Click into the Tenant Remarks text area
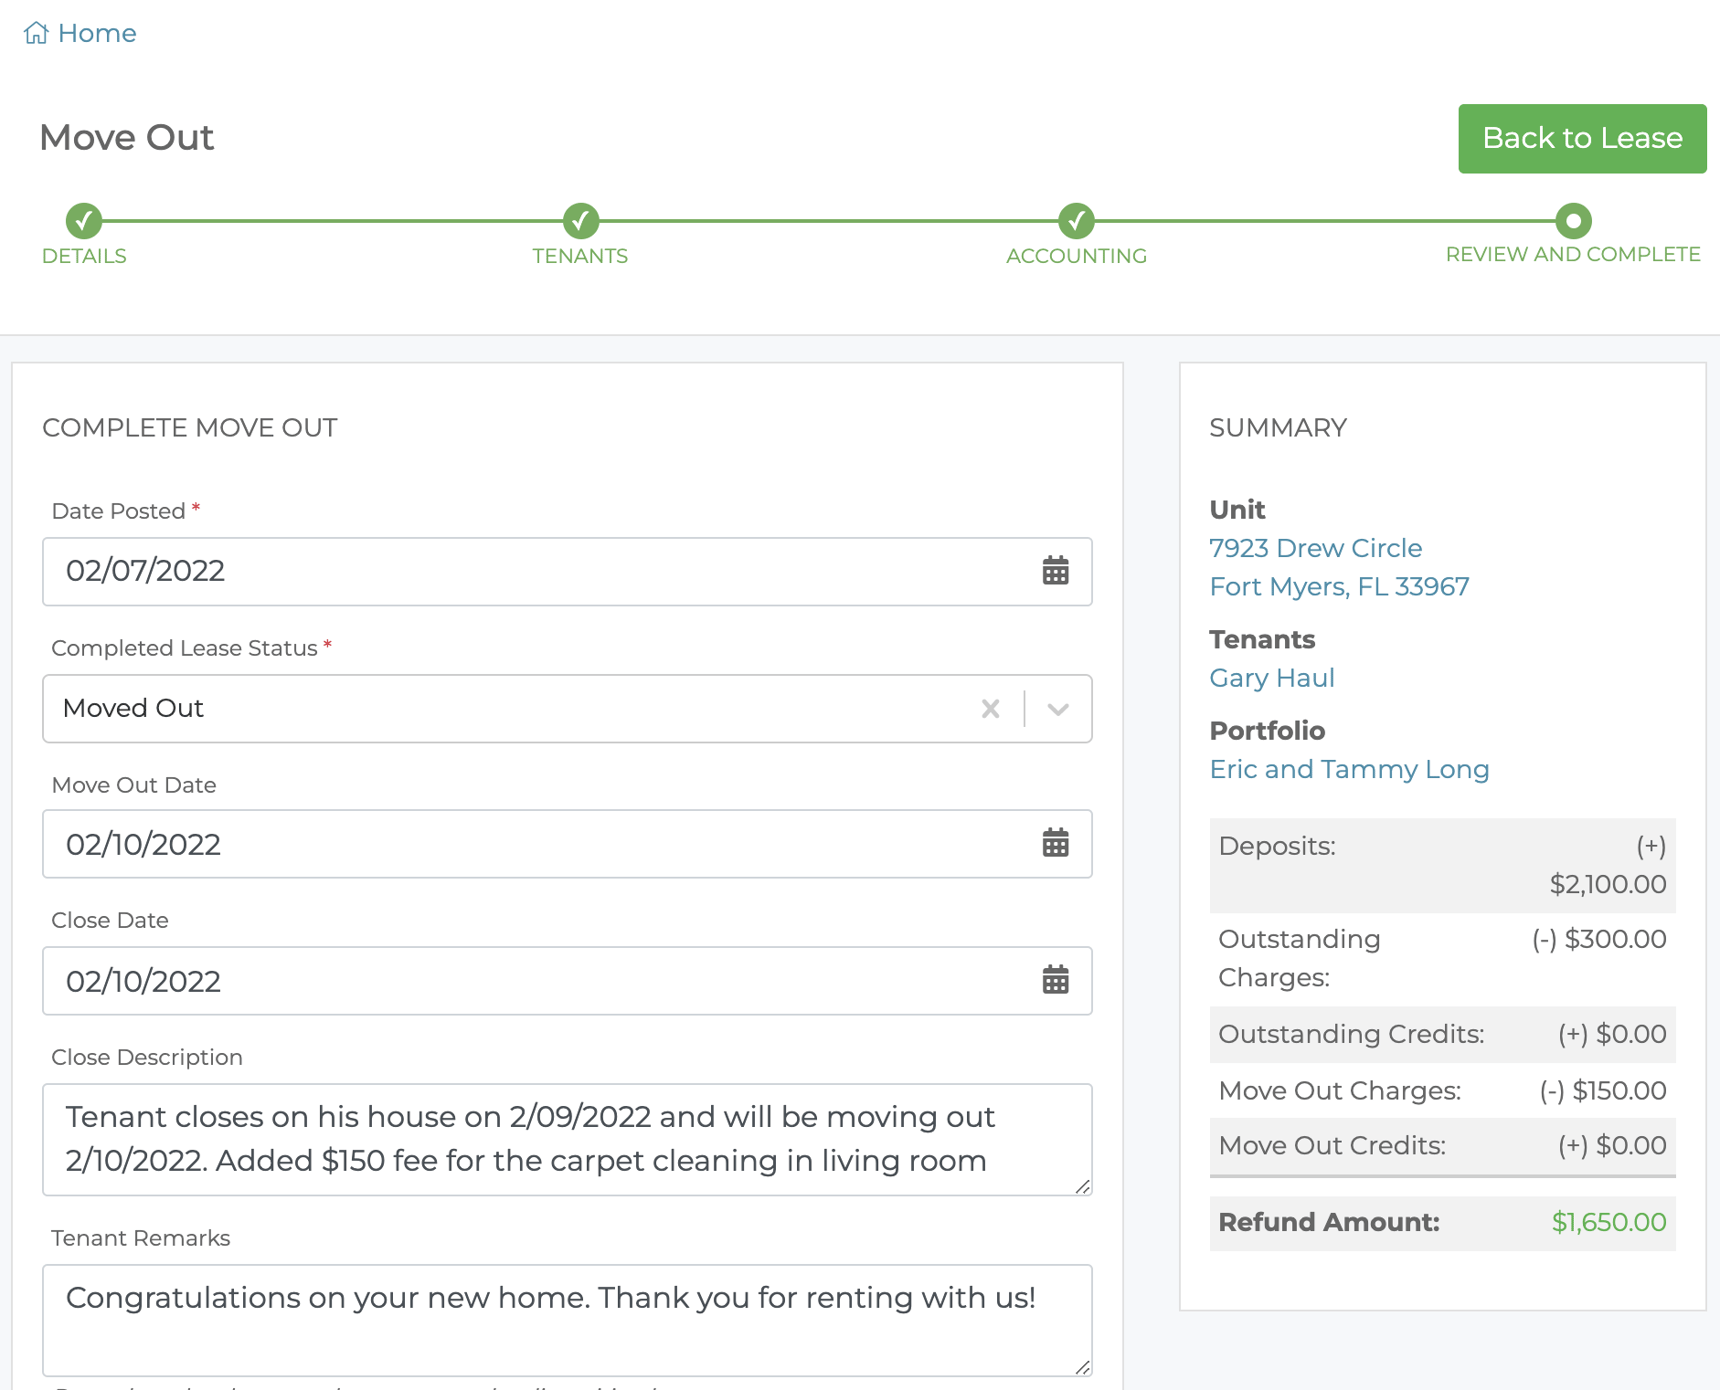The height and width of the screenshot is (1390, 1720). click(566, 1320)
